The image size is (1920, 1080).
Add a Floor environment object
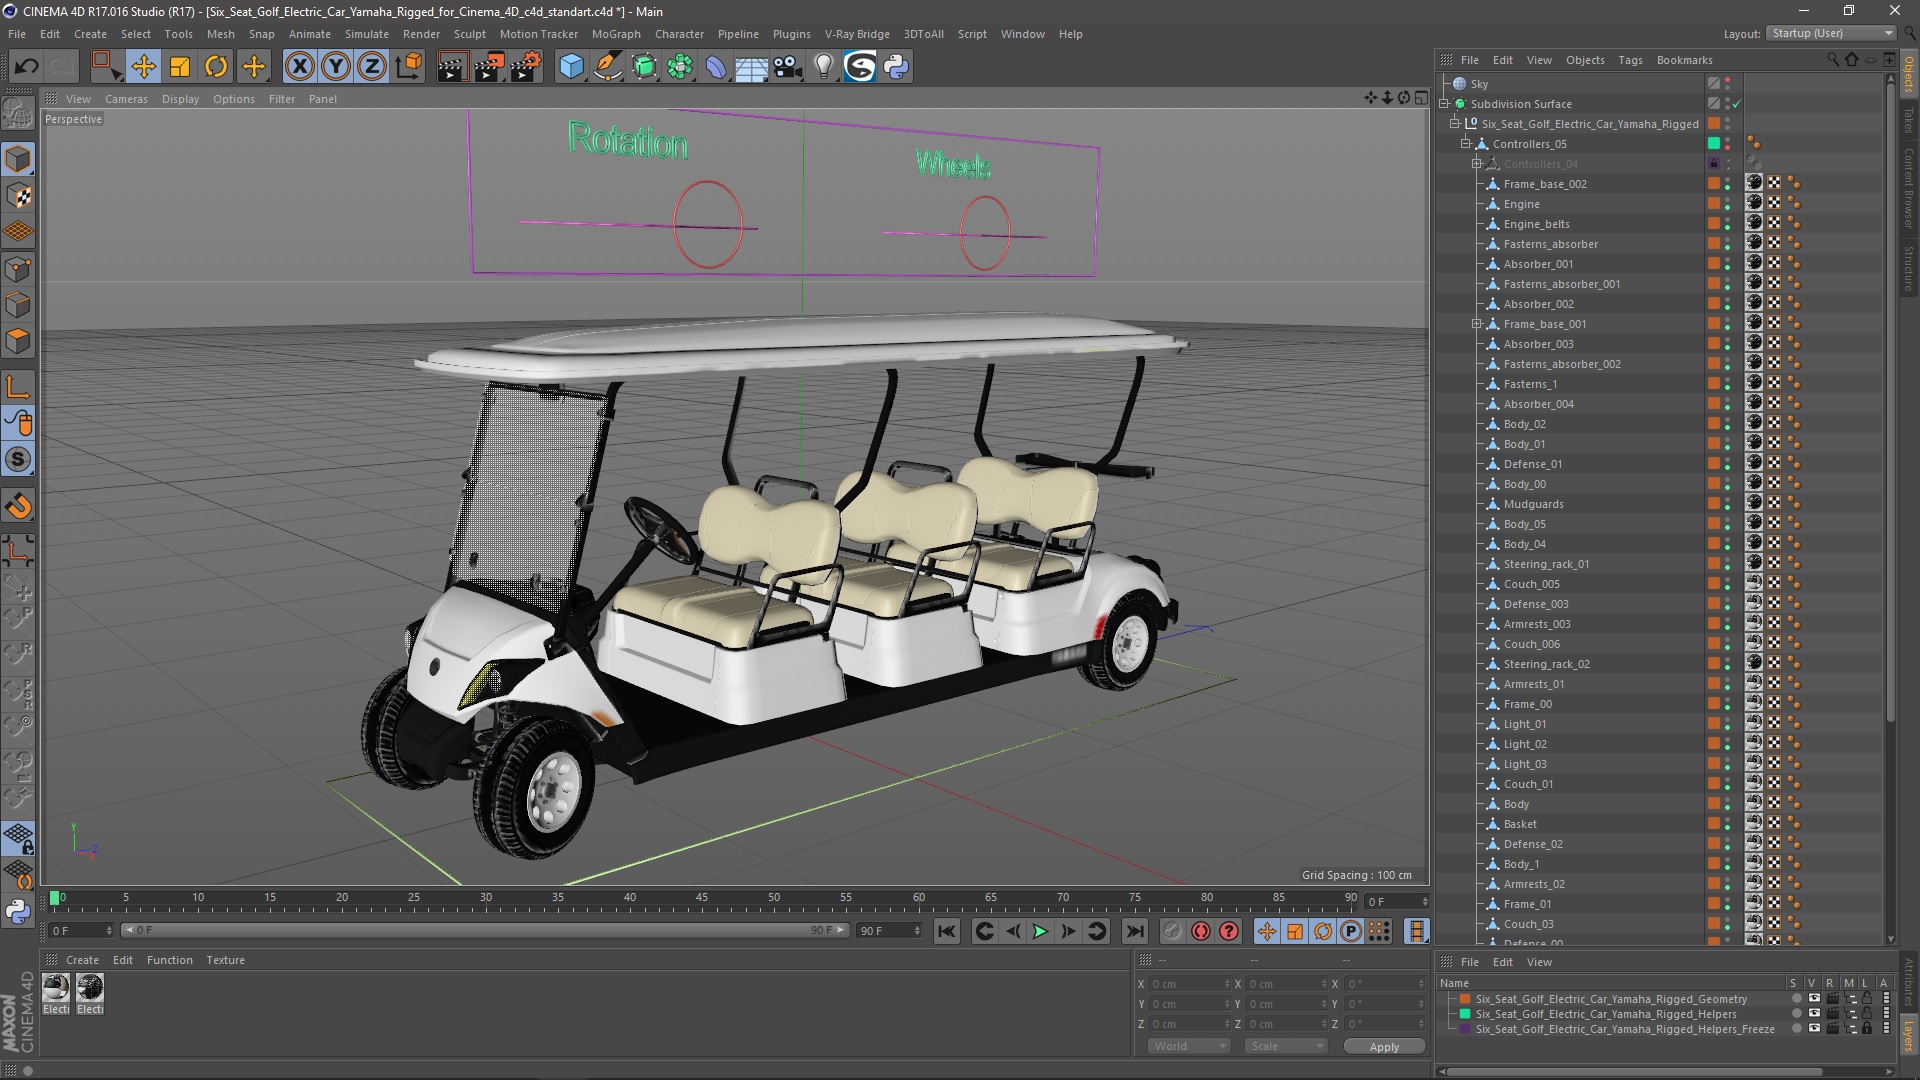[751, 67]
